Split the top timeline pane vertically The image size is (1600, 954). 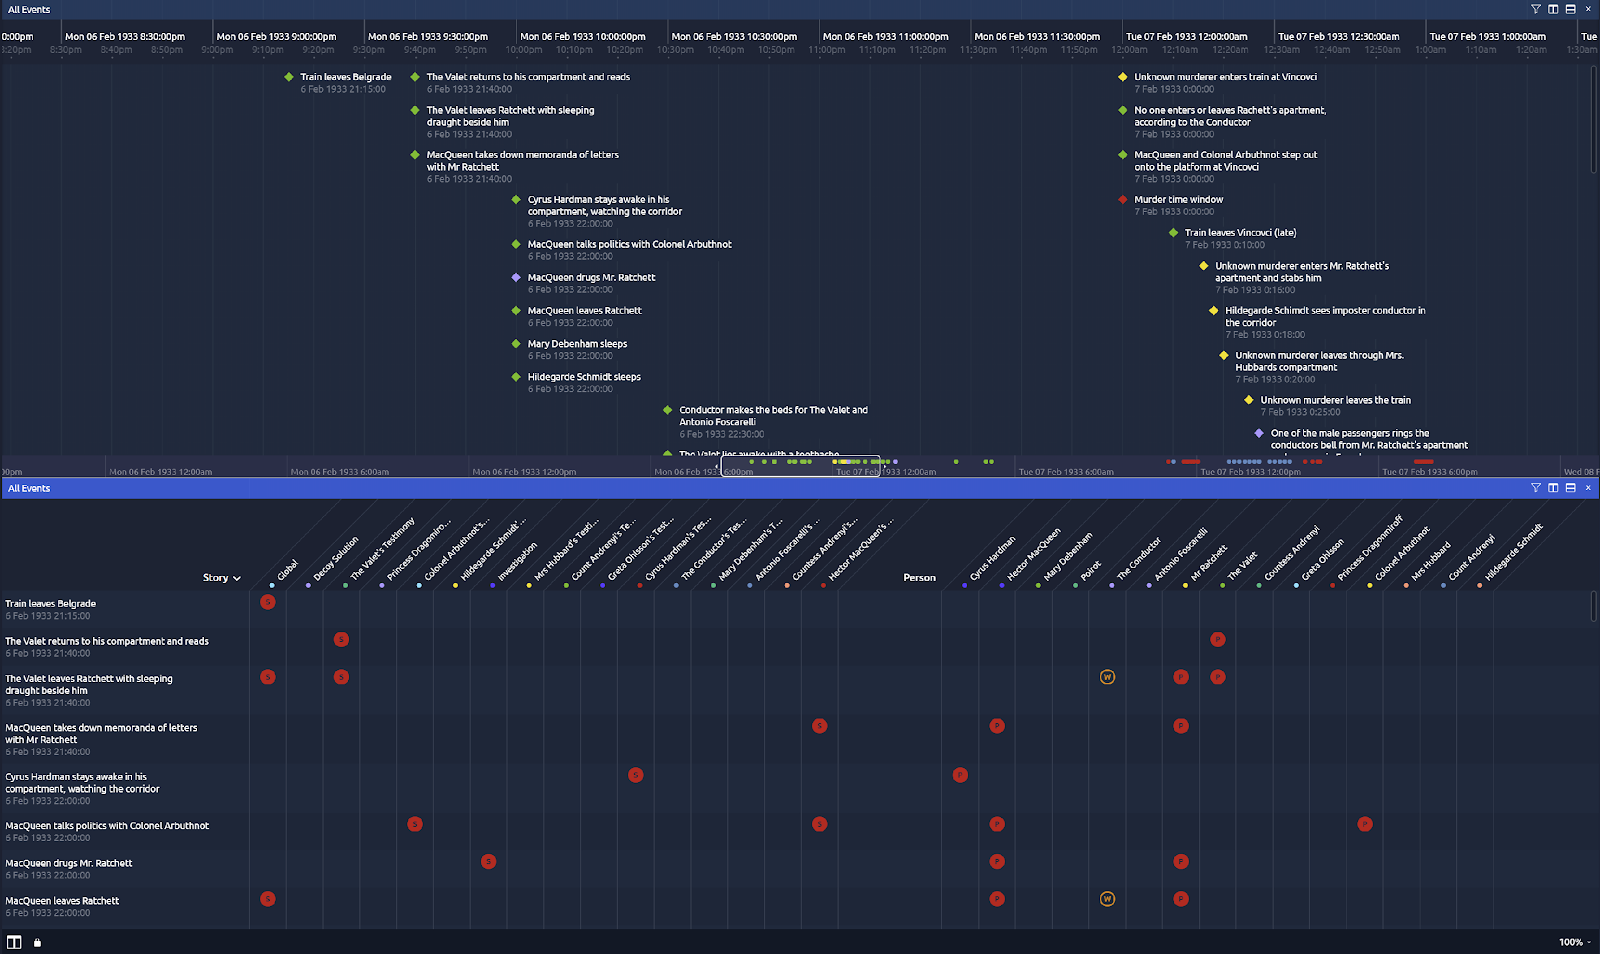coord(1553,9)
